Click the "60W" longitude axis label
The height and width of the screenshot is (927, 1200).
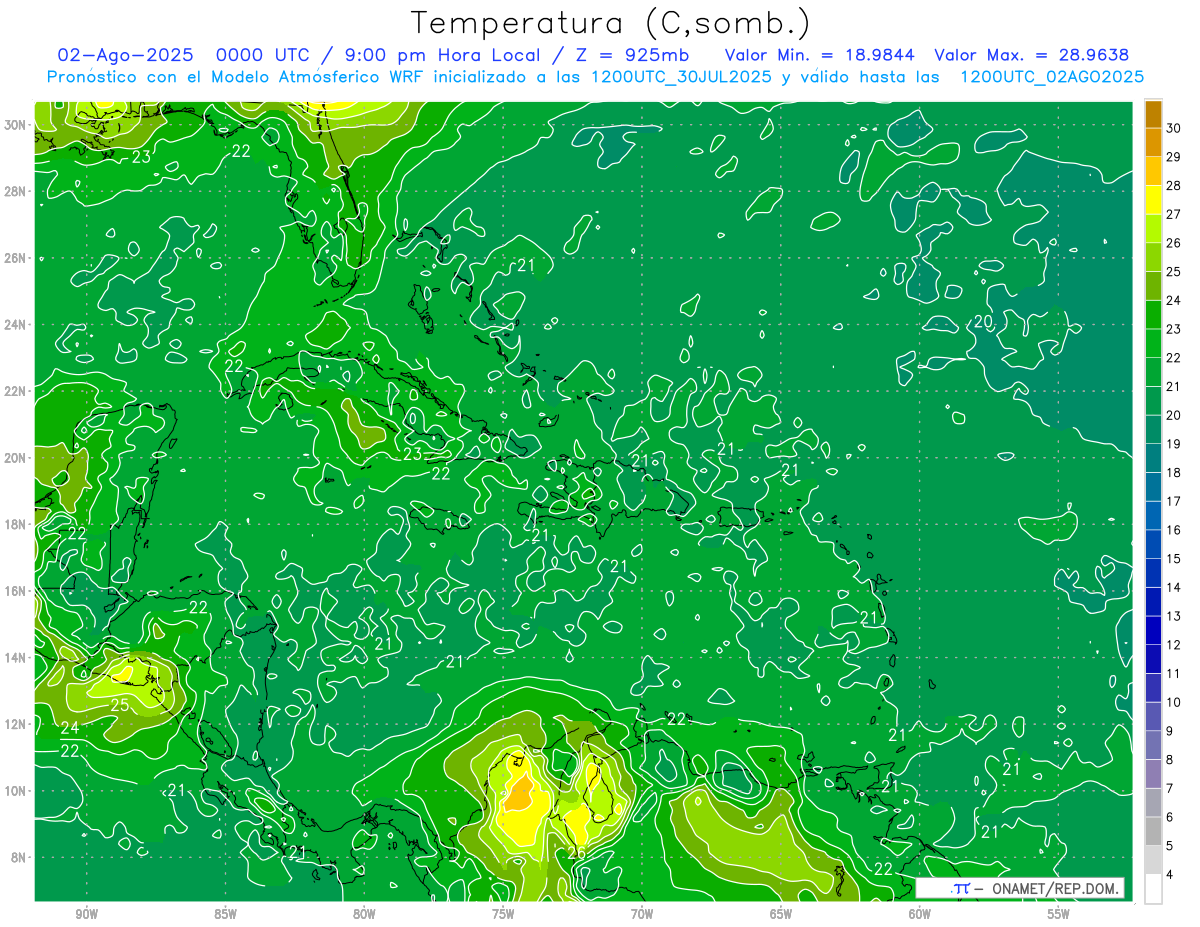pos(920,914)
